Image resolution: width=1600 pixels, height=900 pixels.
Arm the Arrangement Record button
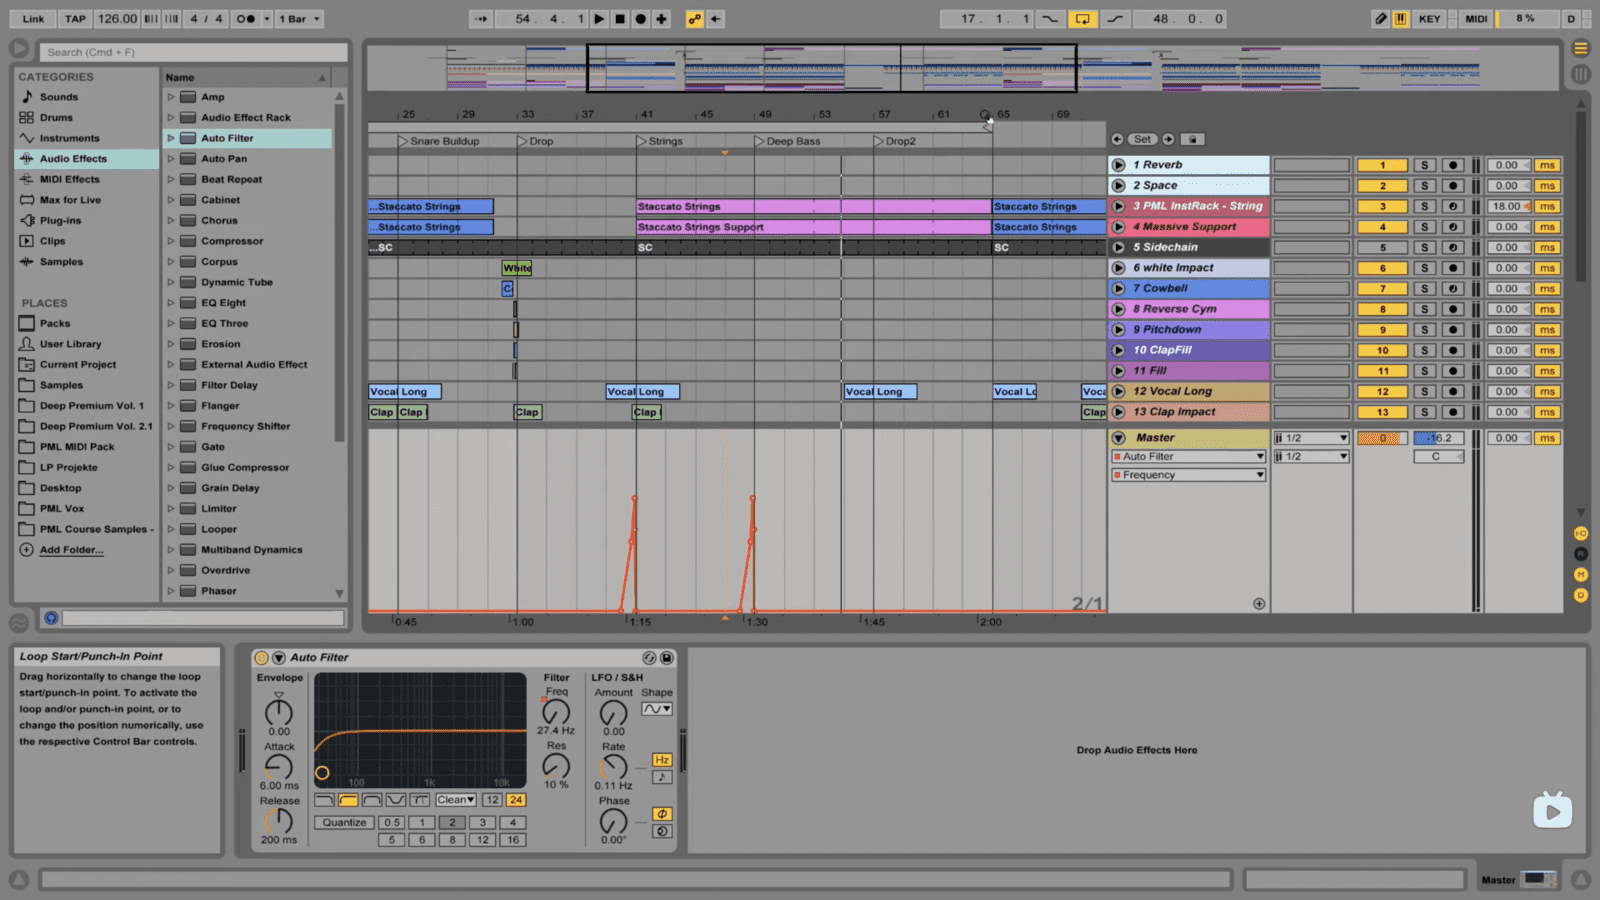point(641,19)
